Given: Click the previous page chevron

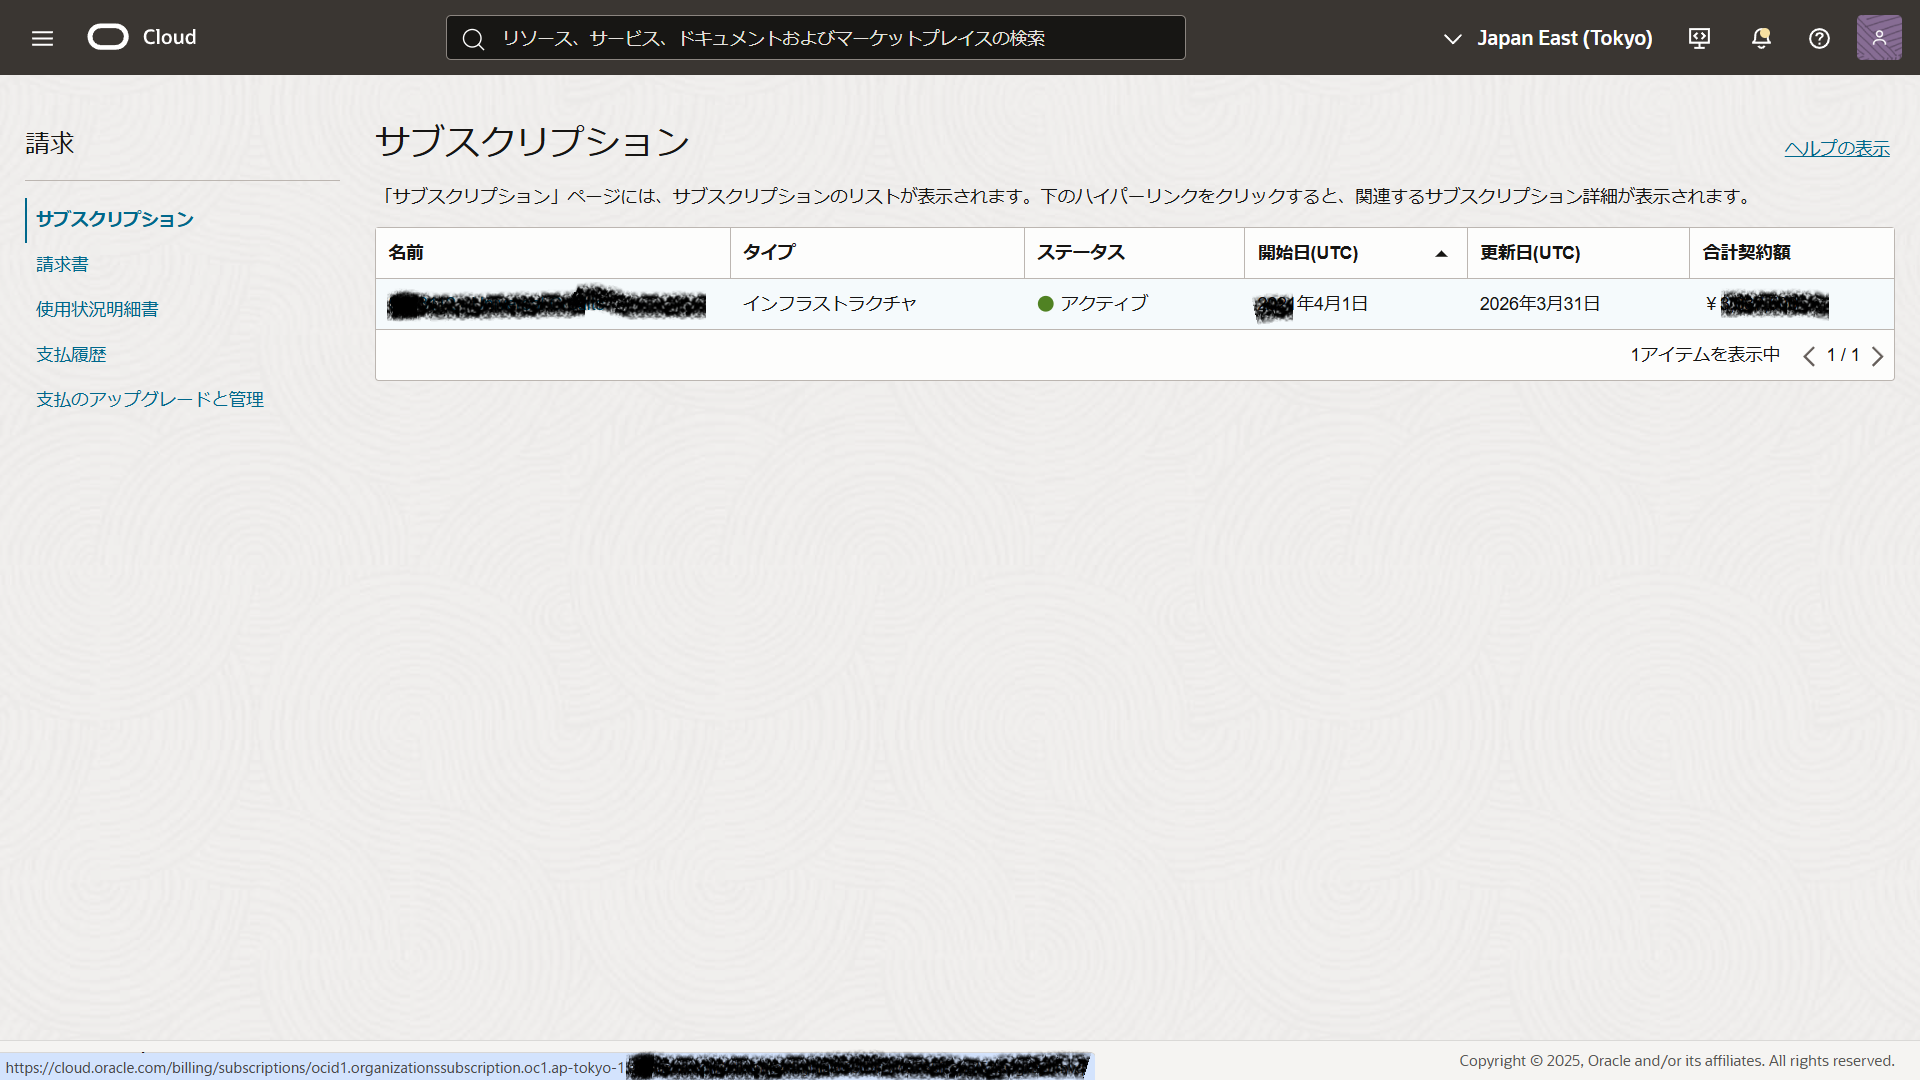Looking at the screenshot, I should (1809, 356).
